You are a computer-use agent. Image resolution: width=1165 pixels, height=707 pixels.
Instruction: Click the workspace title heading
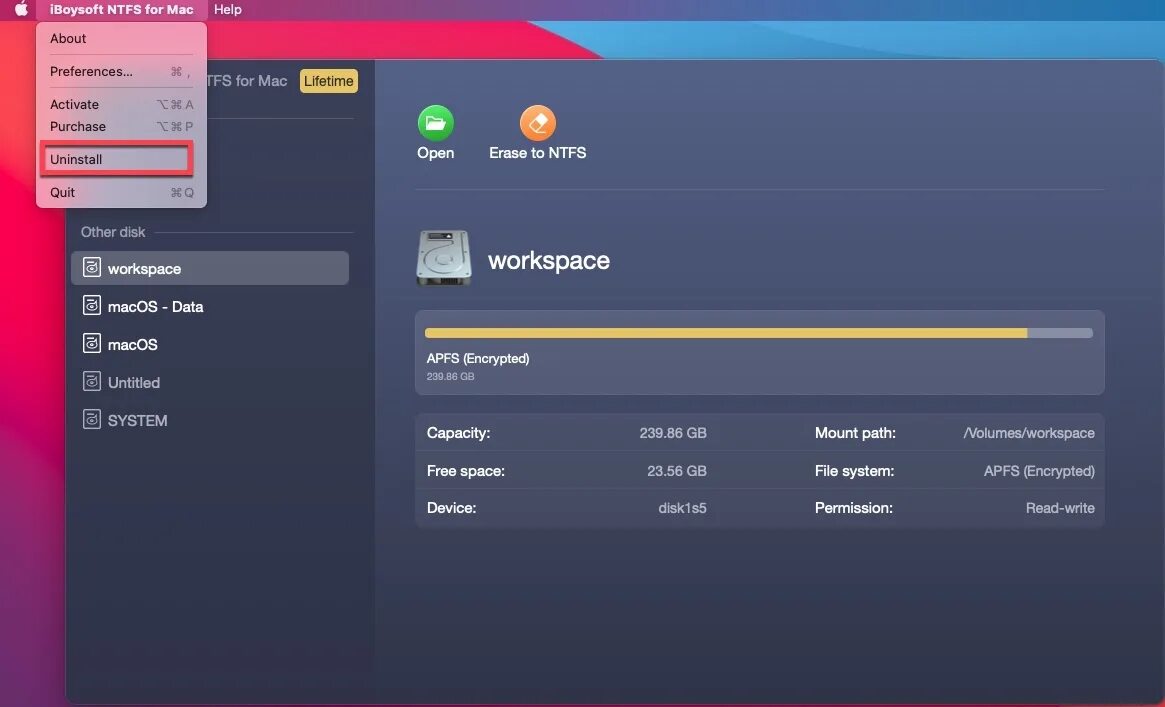(548, 260)
